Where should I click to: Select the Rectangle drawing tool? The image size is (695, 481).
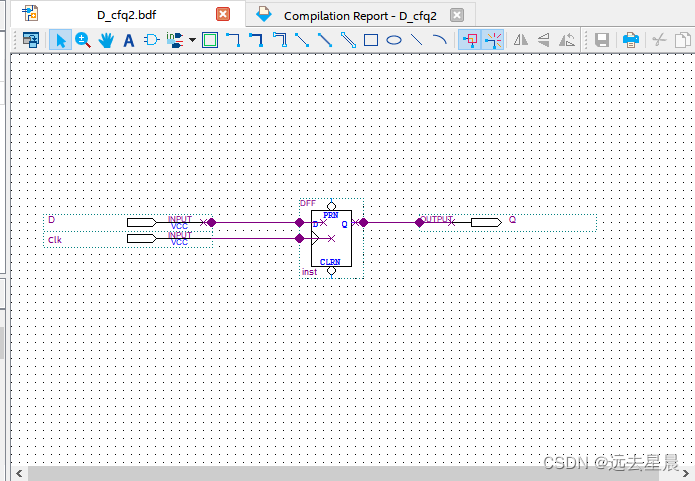[371, 40]
